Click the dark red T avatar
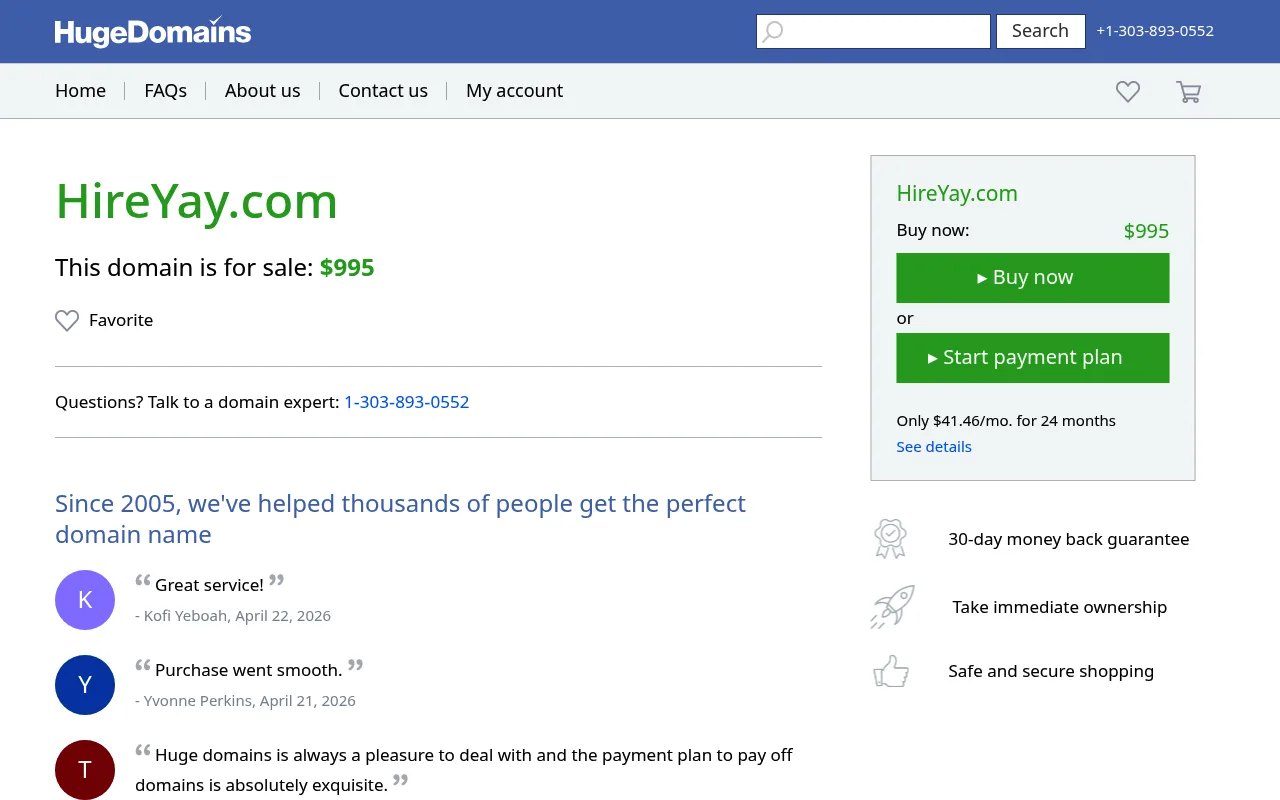 (x=85, y=770)
